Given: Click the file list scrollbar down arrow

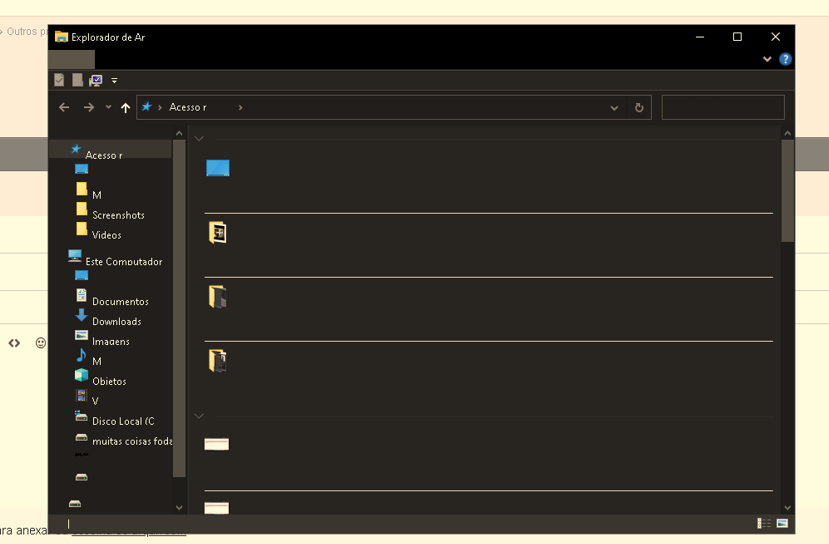Looking at the screenshot, I should tap(788, 508).
